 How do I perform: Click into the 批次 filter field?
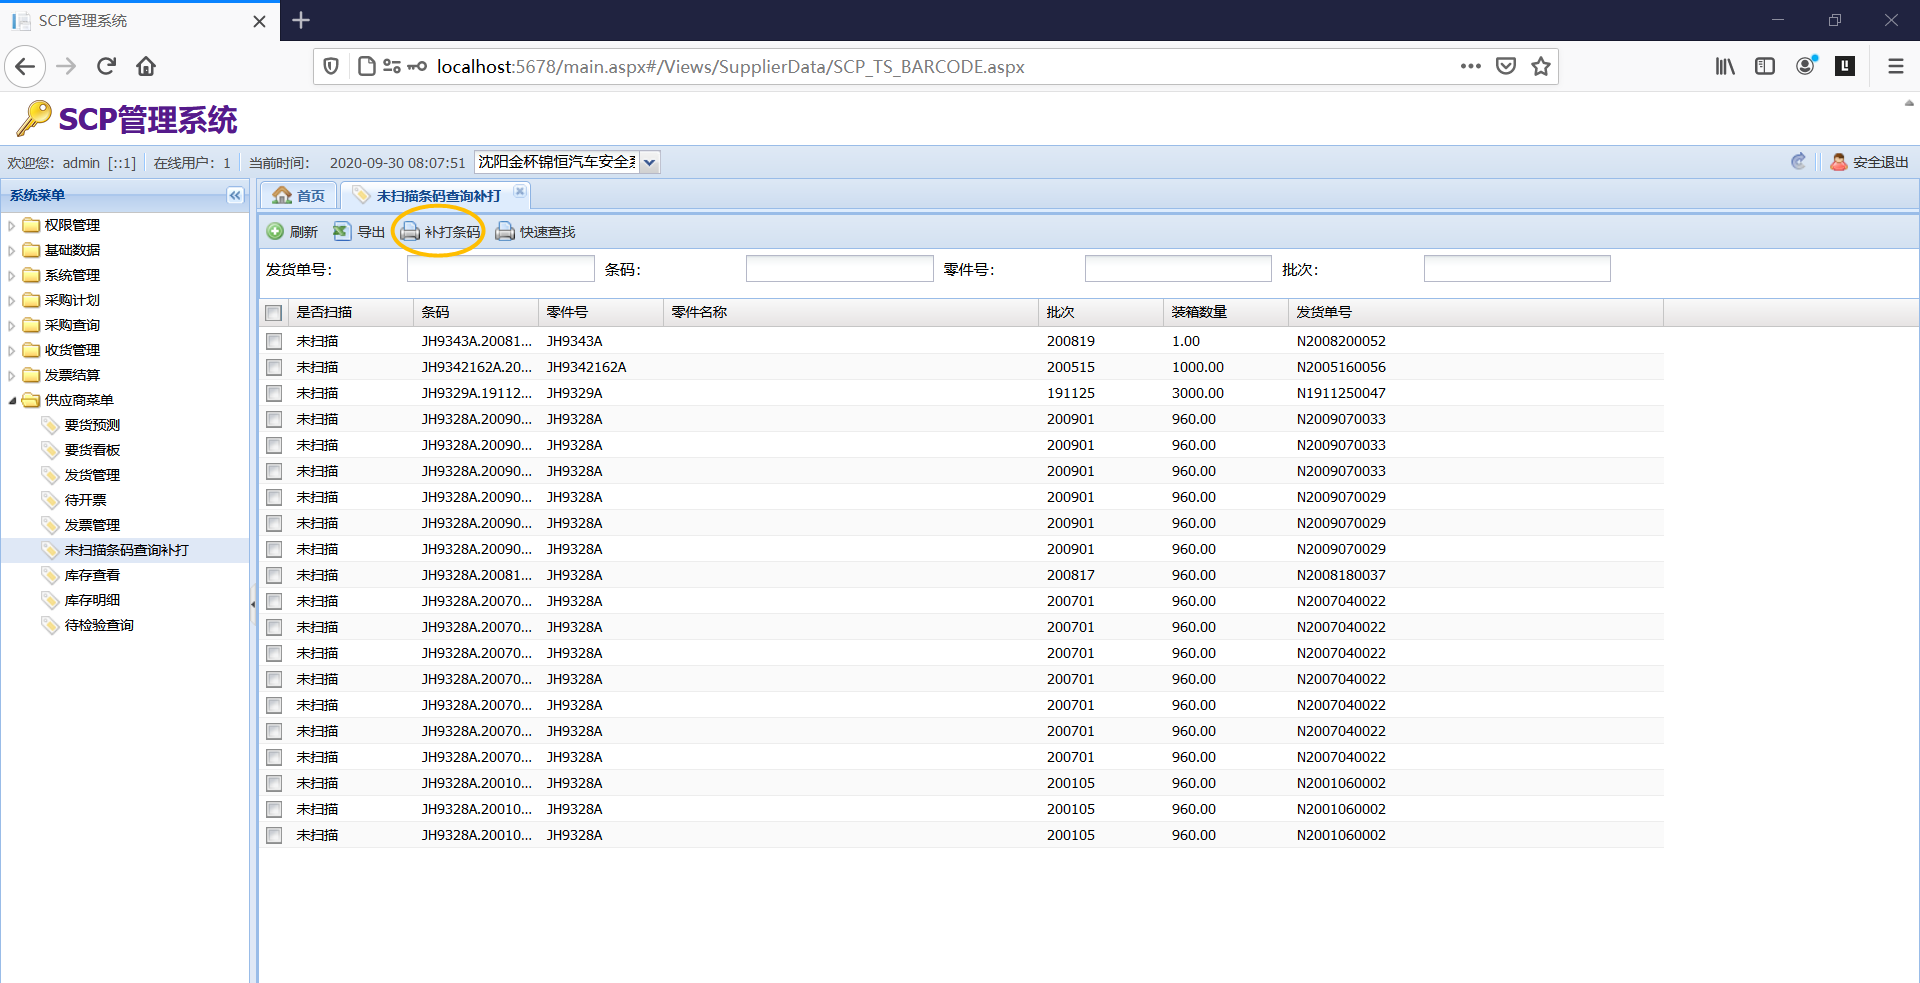1517,269
